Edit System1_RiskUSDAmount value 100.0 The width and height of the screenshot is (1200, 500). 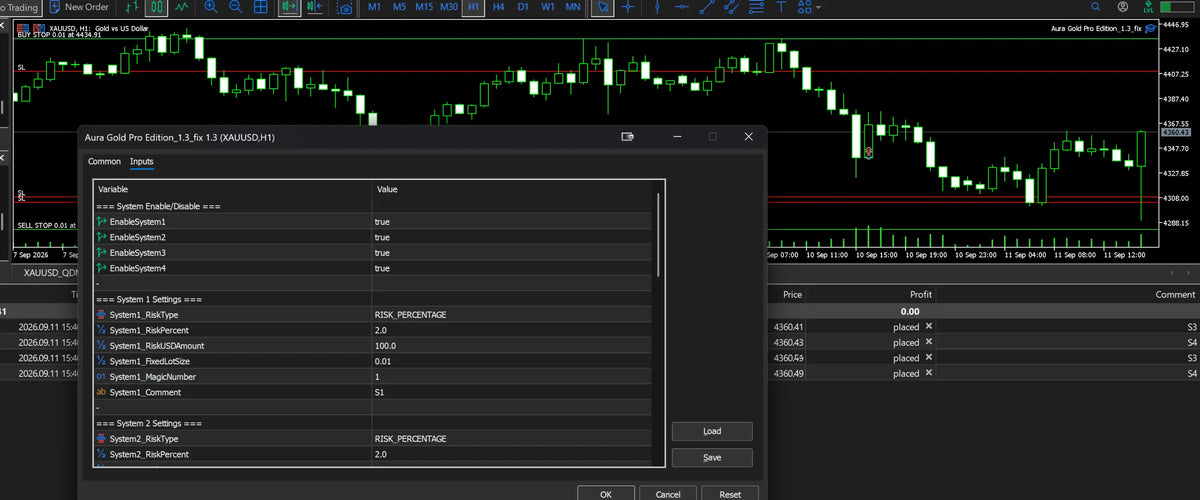click(511, 345)
